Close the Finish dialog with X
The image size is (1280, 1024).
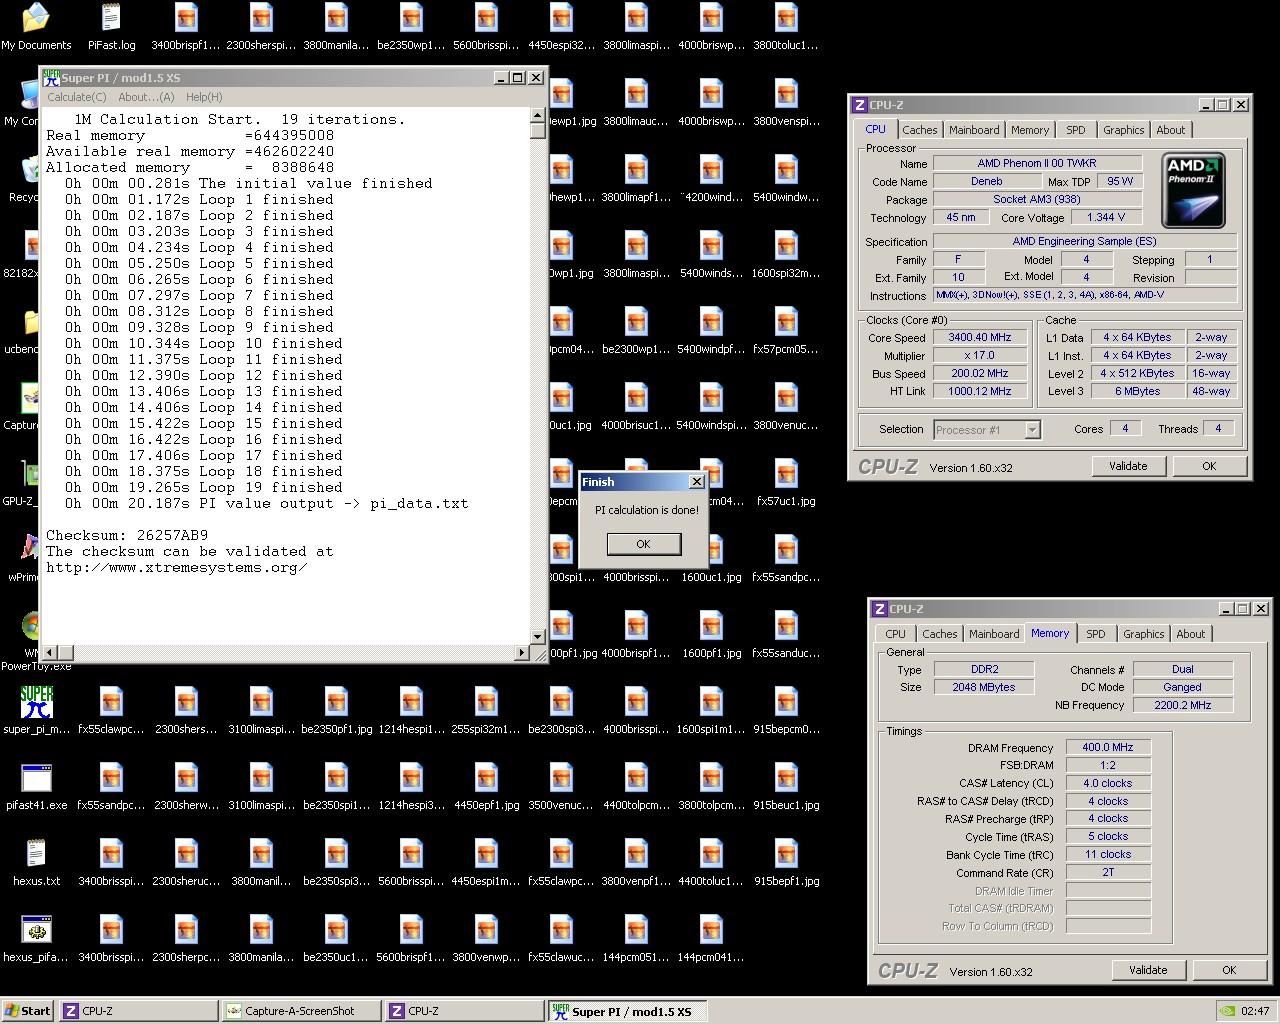coord(697,482)
